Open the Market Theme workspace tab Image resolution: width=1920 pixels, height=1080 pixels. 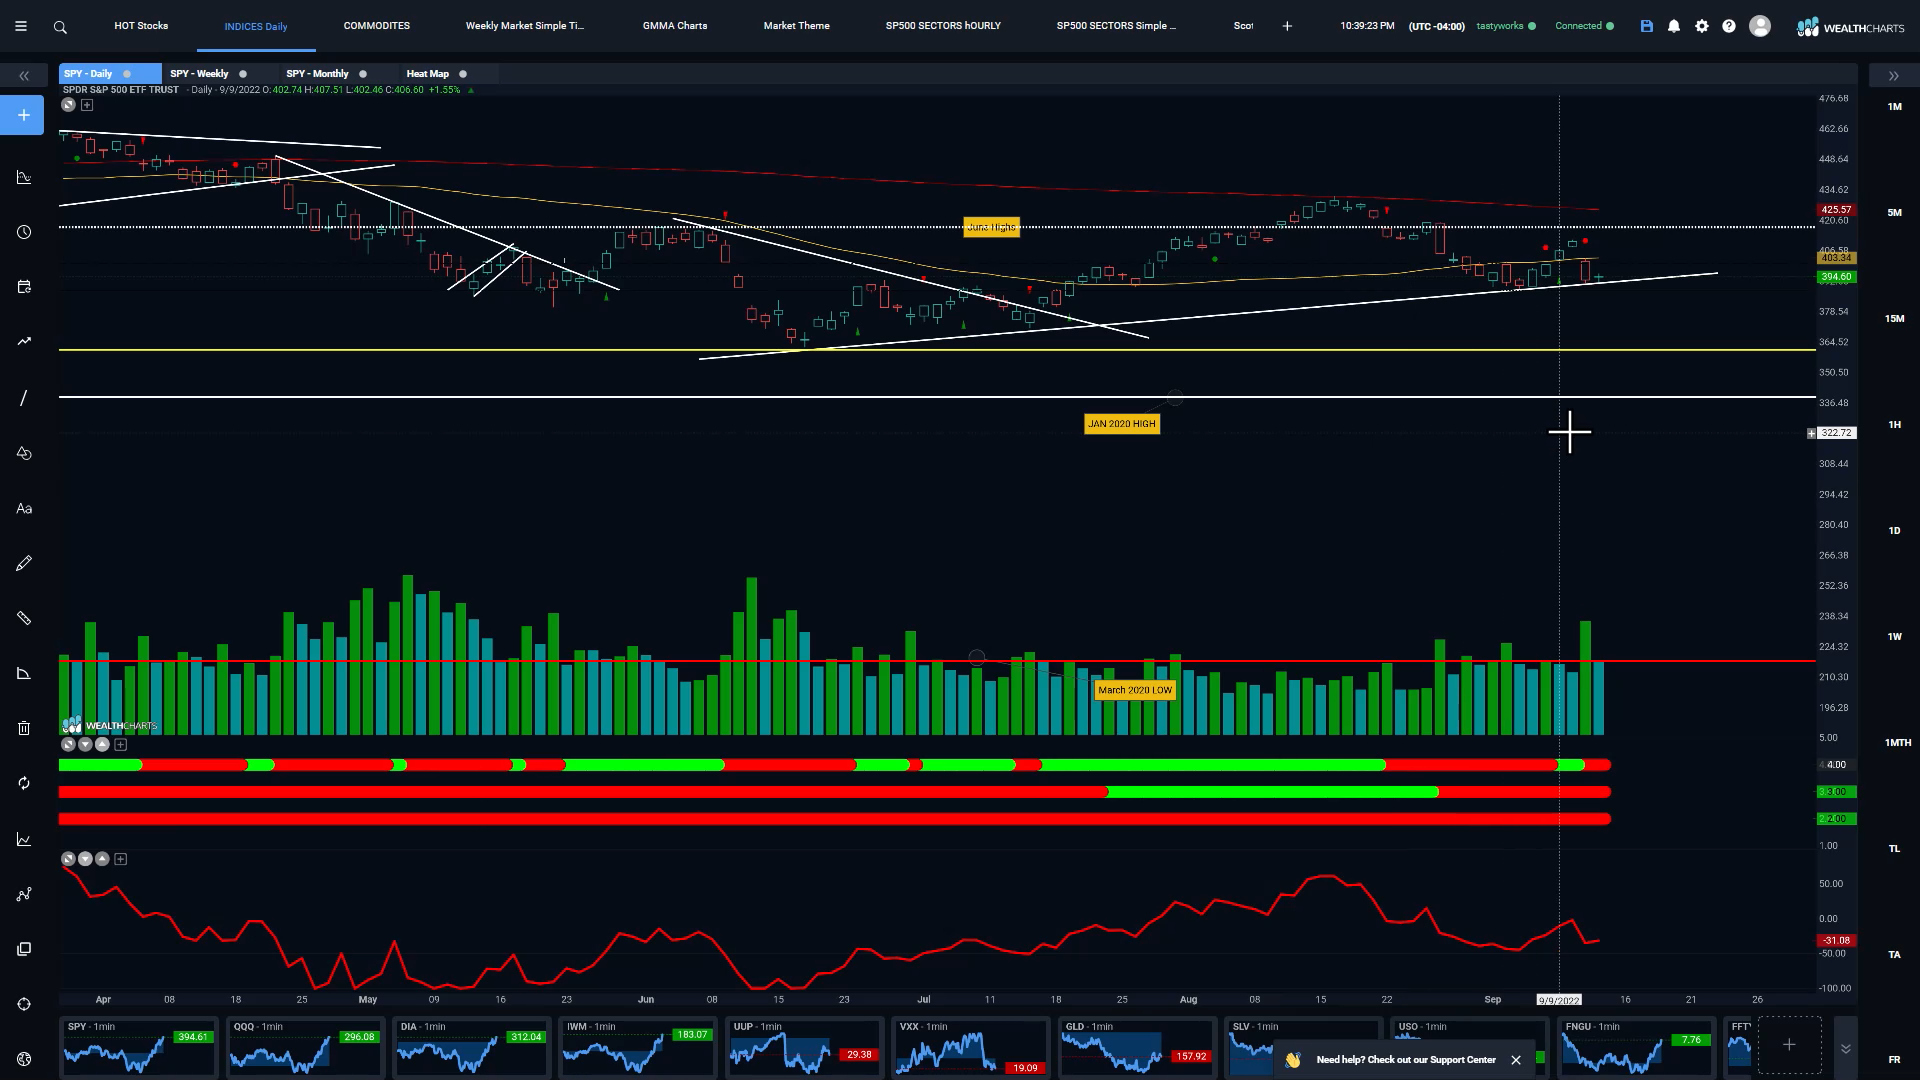pos(797,26)
